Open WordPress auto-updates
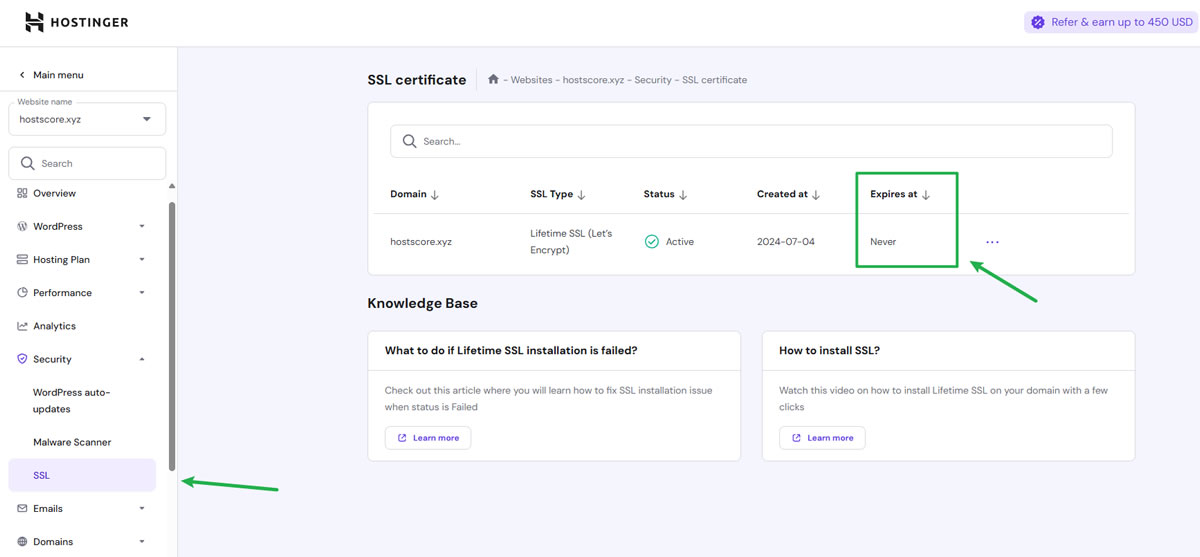 (71, 400)
